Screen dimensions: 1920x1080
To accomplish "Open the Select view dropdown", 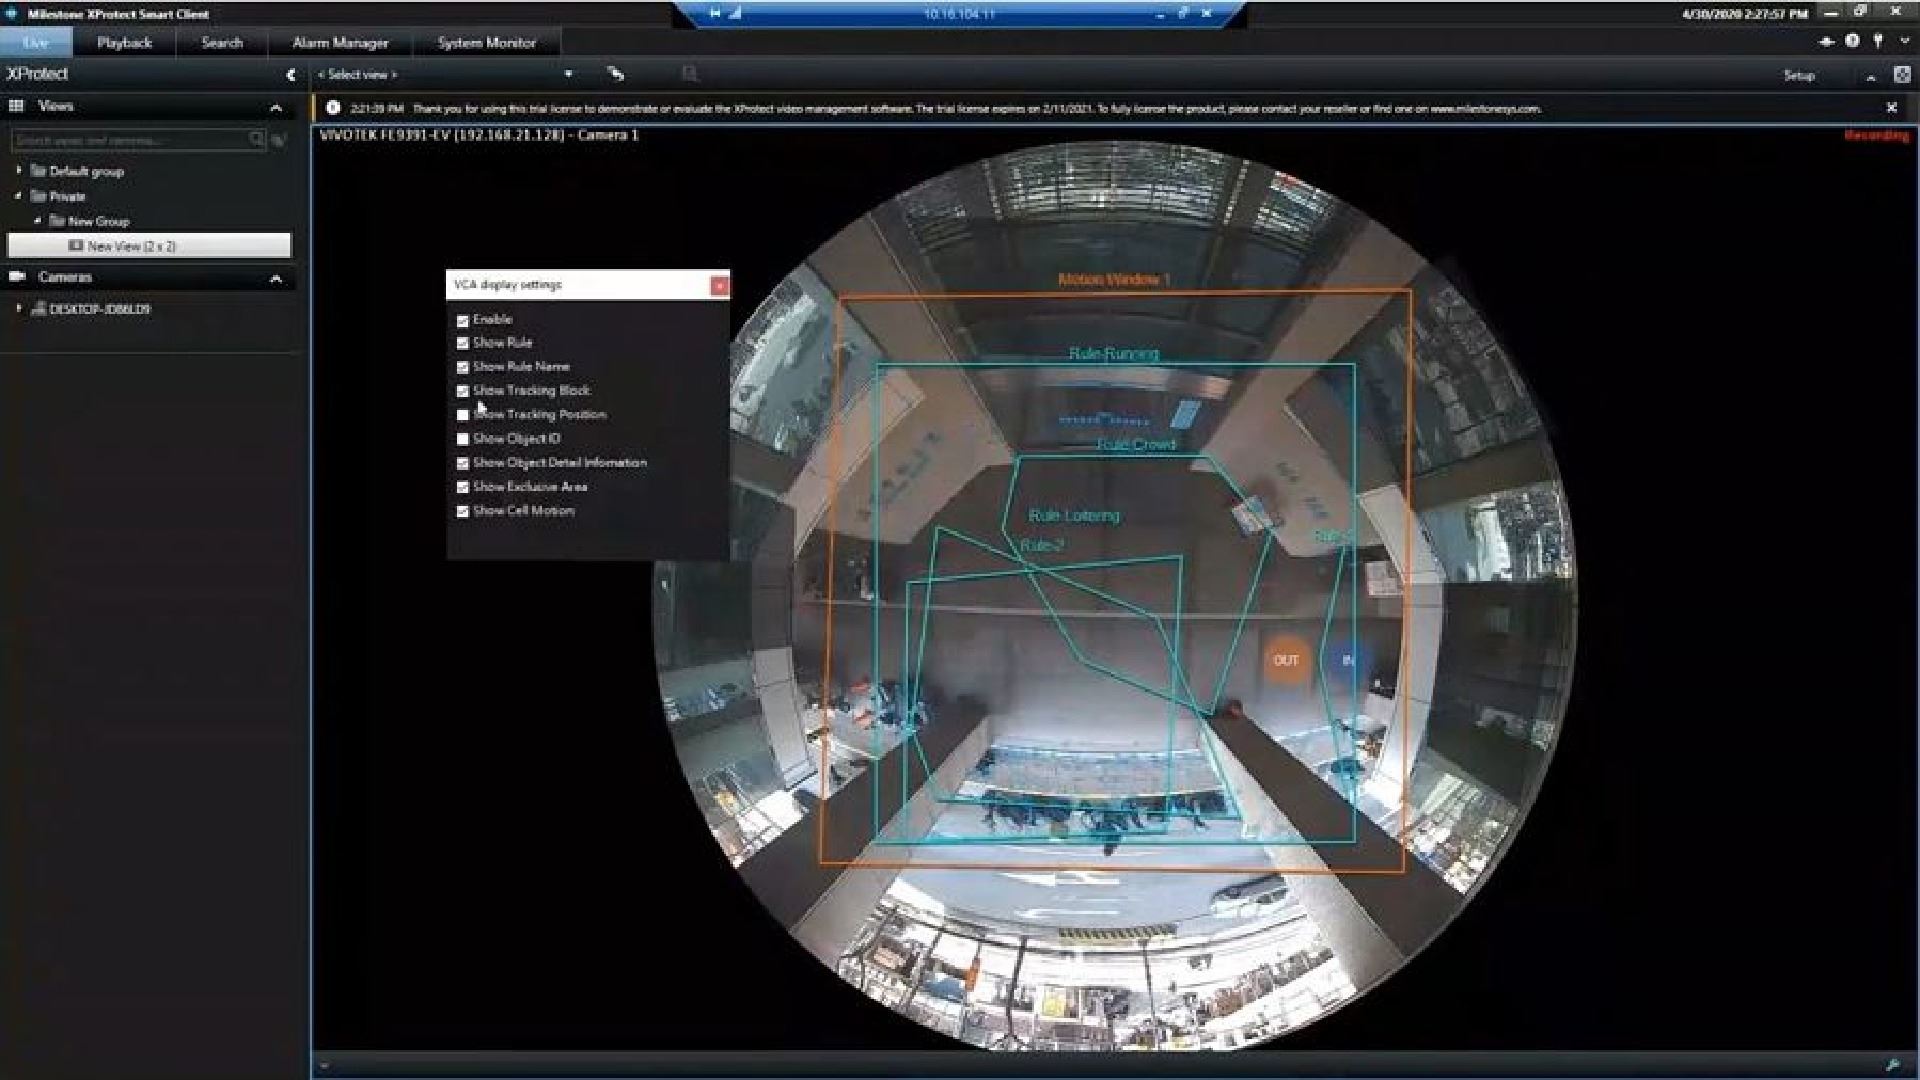I will tap(446, 75).
